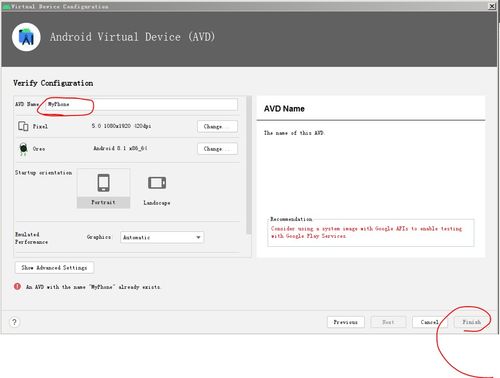Click the disabled Next button
Image resolution: width=500 pixels, height=378 pixels.
tap(388, 322)
